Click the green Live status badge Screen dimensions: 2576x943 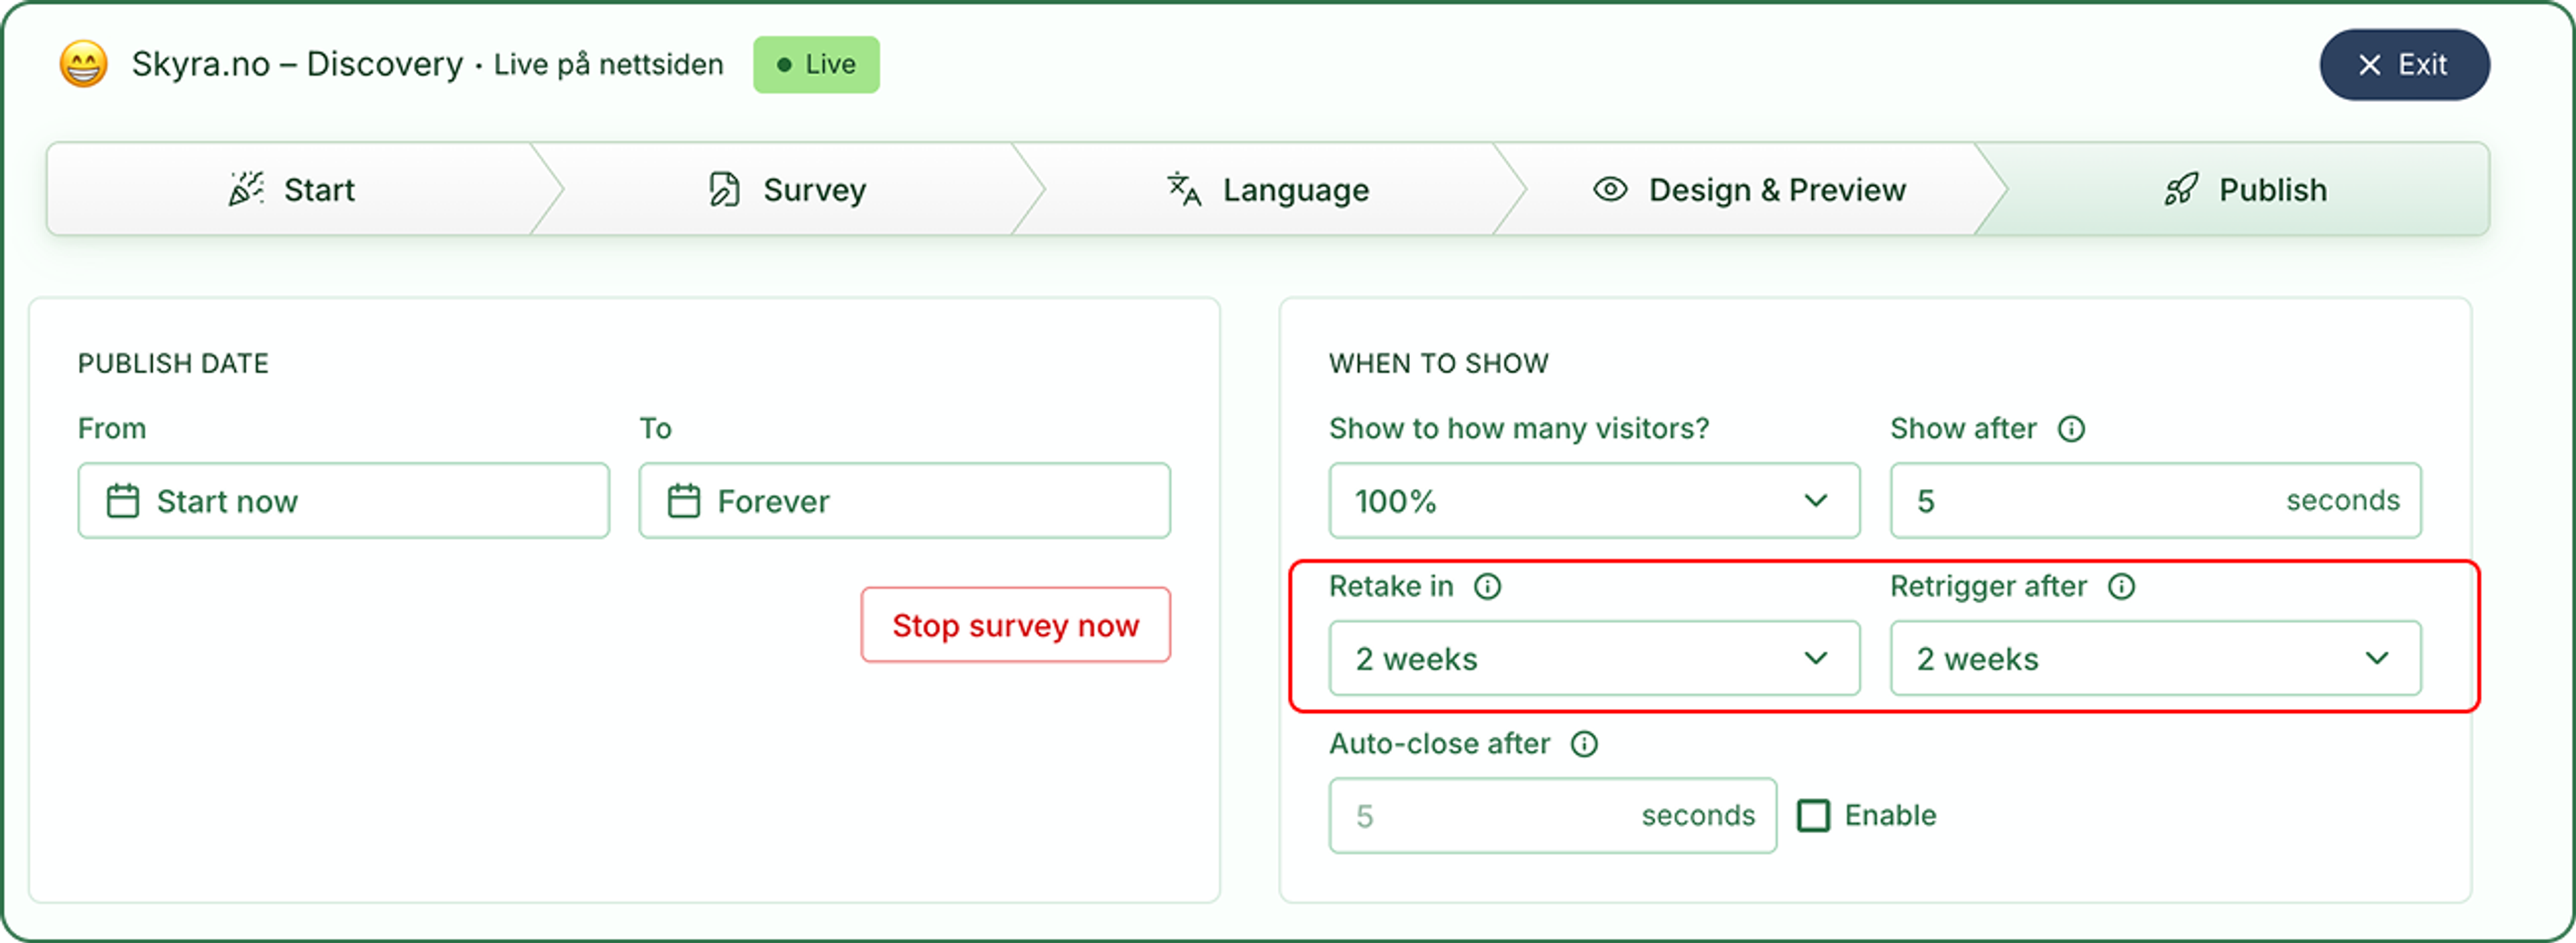point(816,65)
